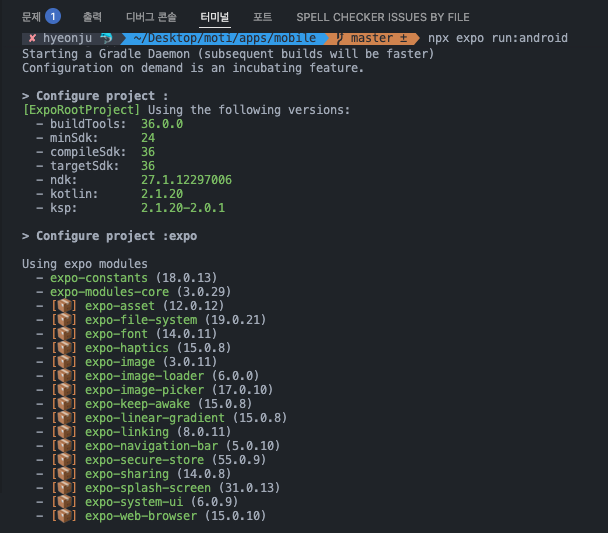Click expo-secure-store module name
608x533 pixels.
[x=144, y=460]
